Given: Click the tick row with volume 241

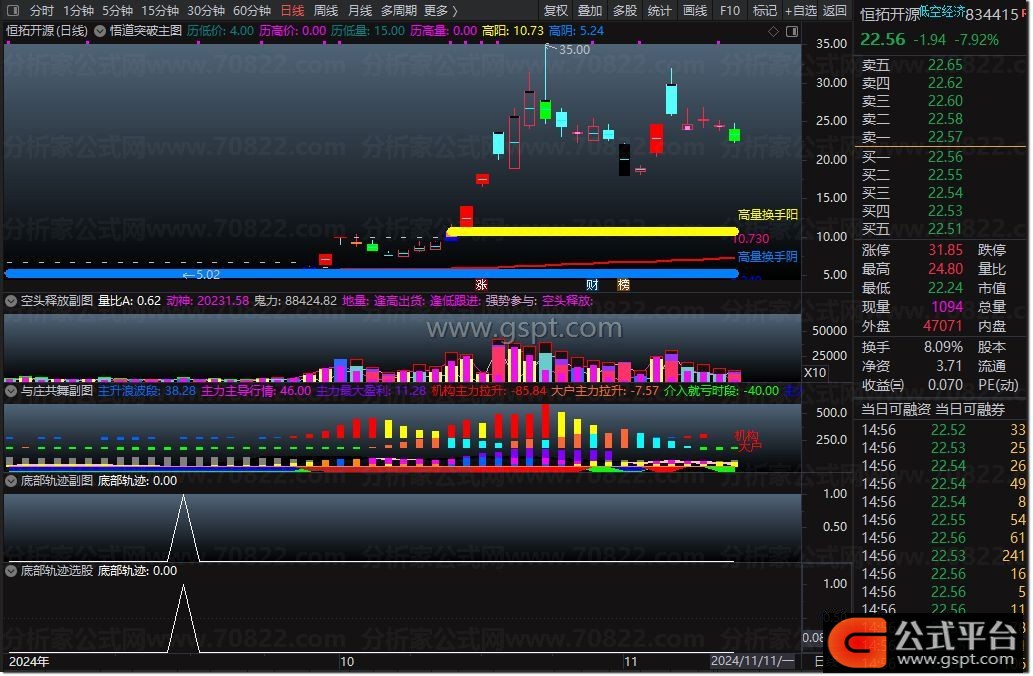Looking at the screenshot, I should (943, 556).
